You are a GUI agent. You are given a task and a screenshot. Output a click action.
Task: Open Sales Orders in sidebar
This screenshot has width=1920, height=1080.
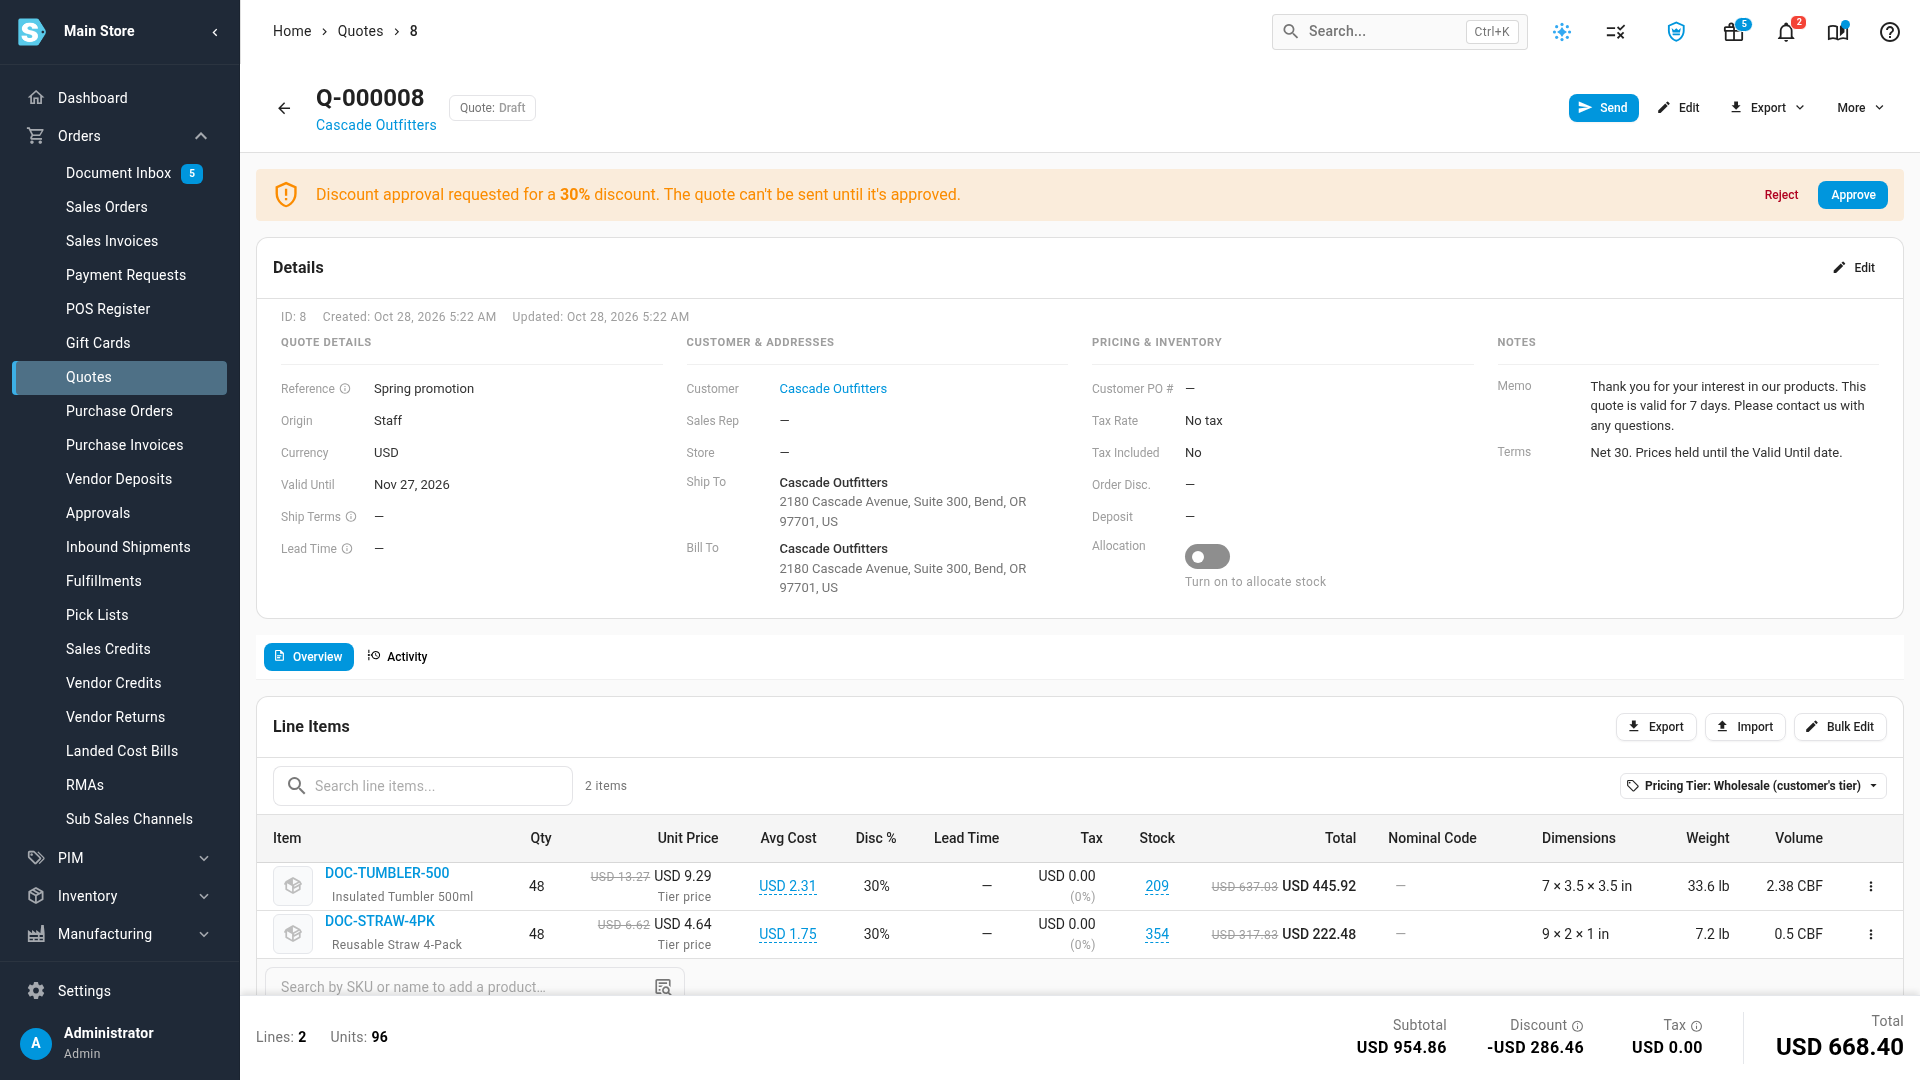(107, 207)
